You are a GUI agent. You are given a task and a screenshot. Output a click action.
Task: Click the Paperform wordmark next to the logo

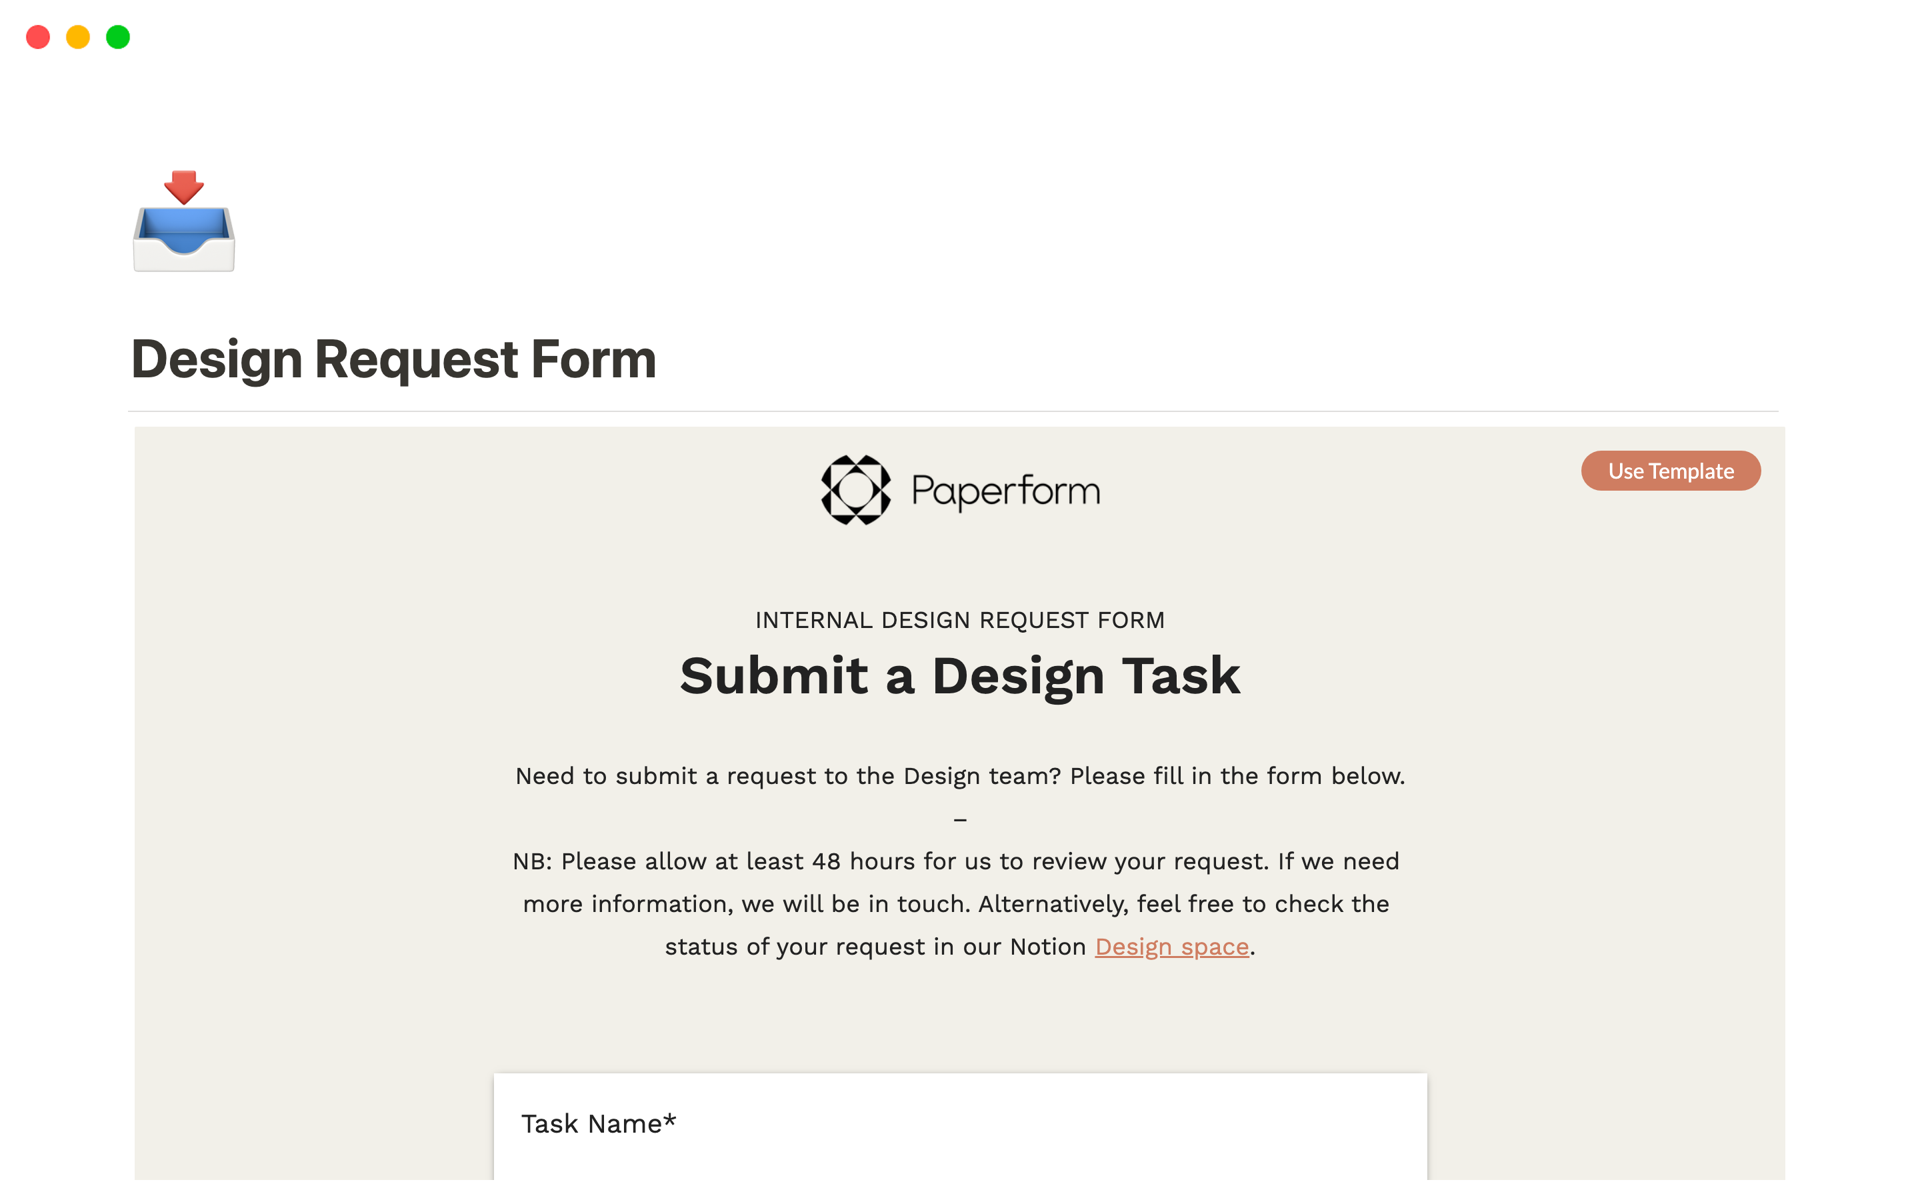click(x=1003, y=490)
